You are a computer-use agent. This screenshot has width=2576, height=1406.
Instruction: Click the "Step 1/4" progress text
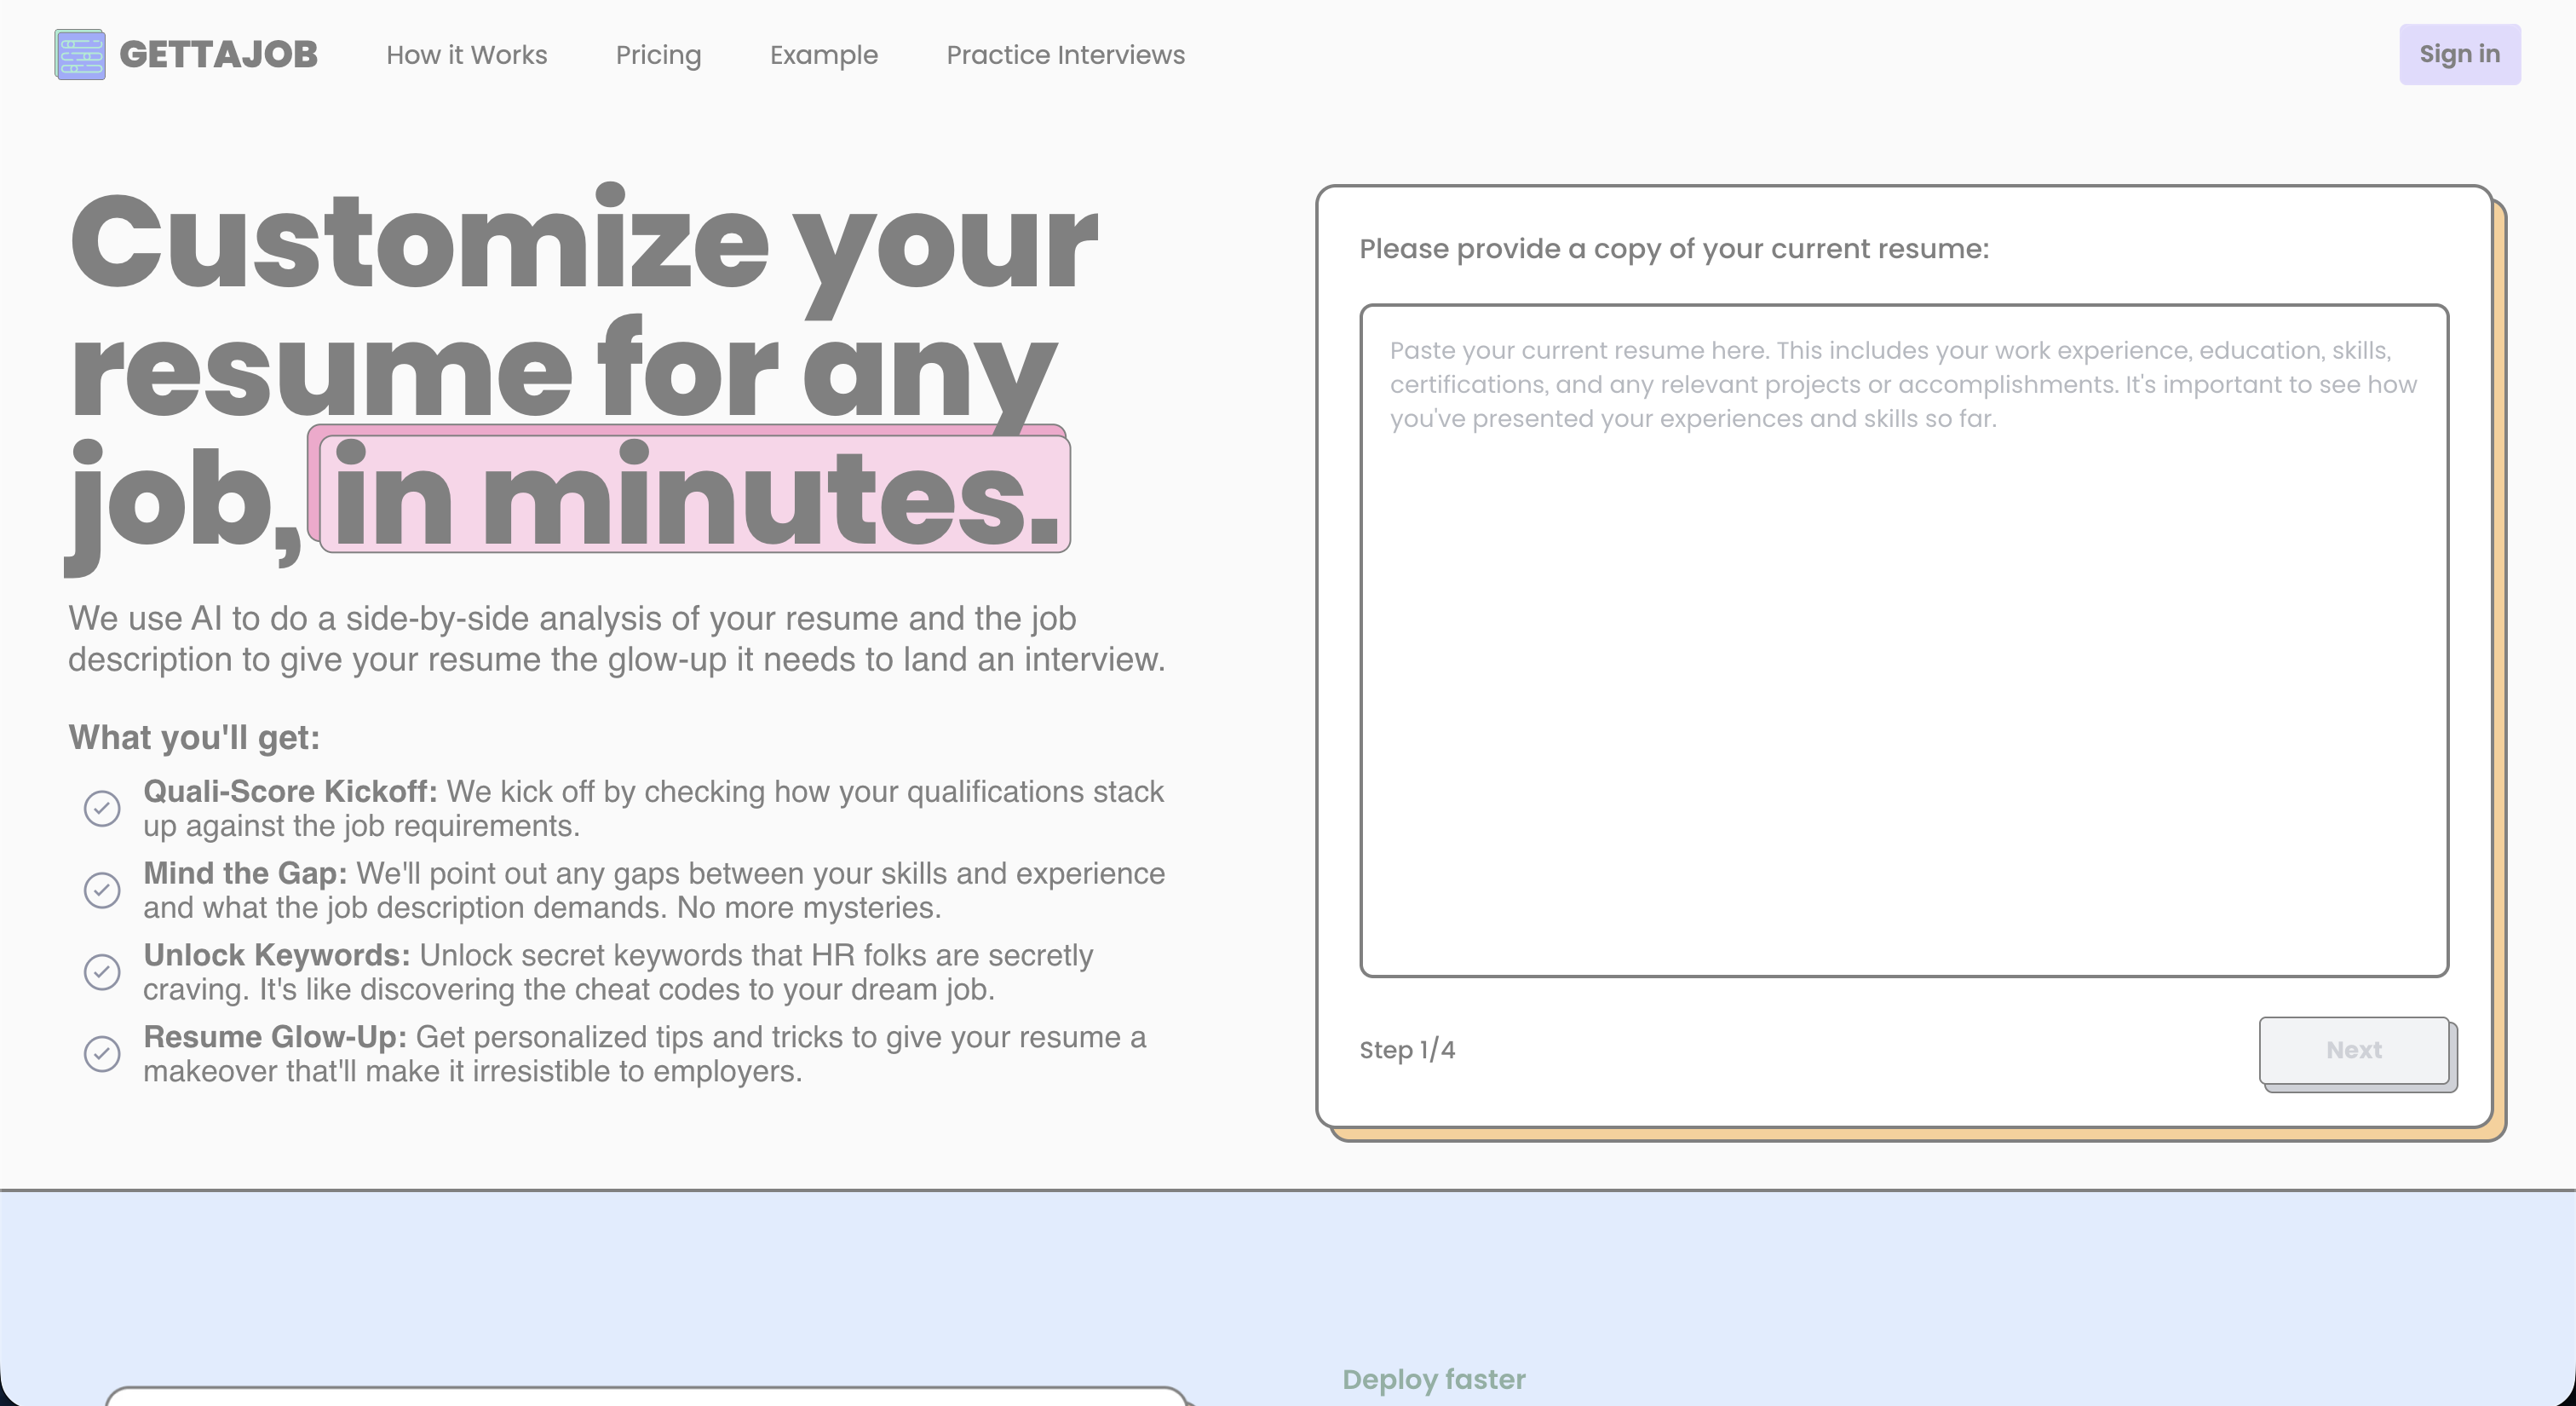tap(1407, 1050)
